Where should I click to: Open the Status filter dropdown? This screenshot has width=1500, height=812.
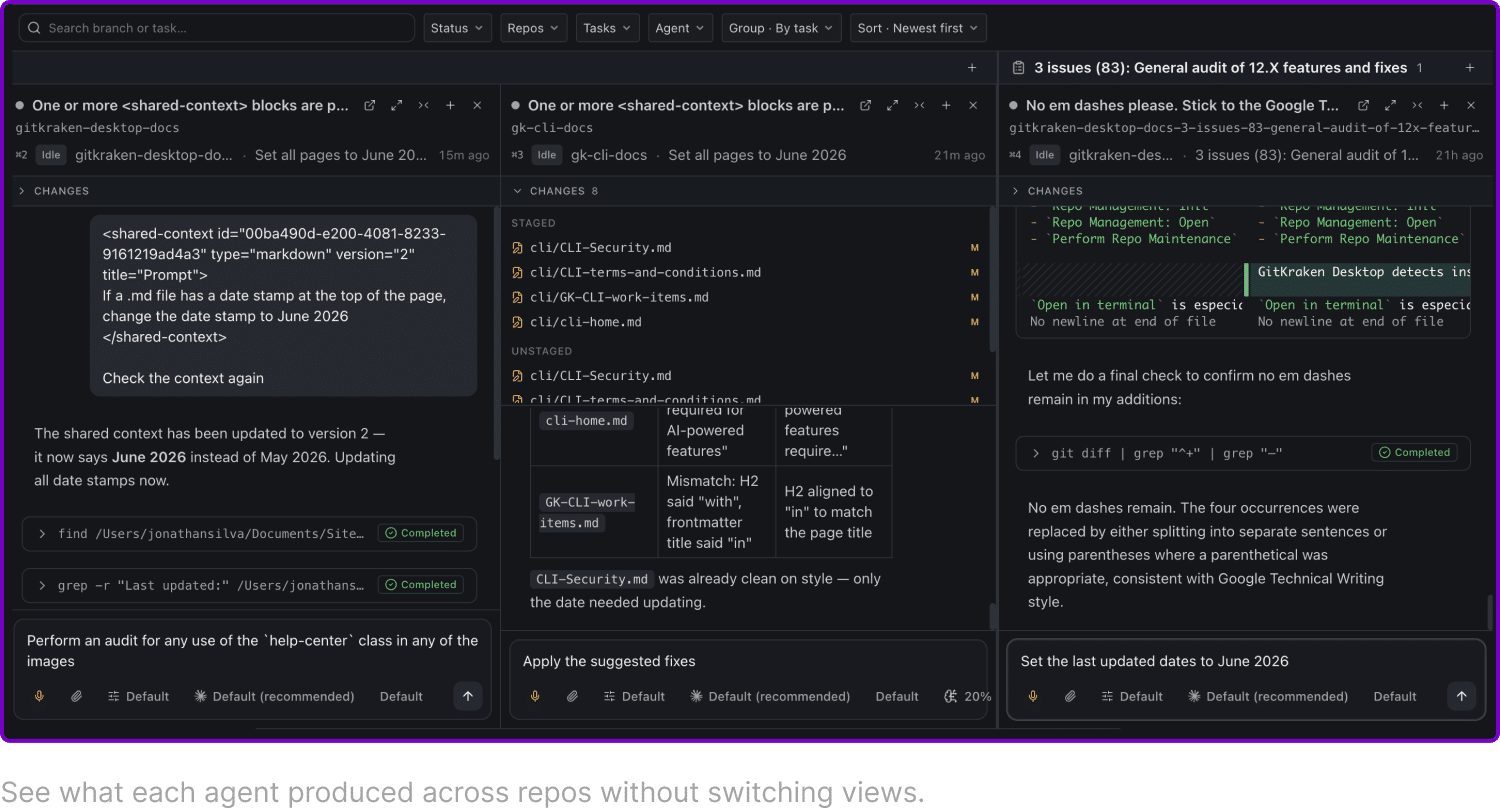tap(457, 28)
